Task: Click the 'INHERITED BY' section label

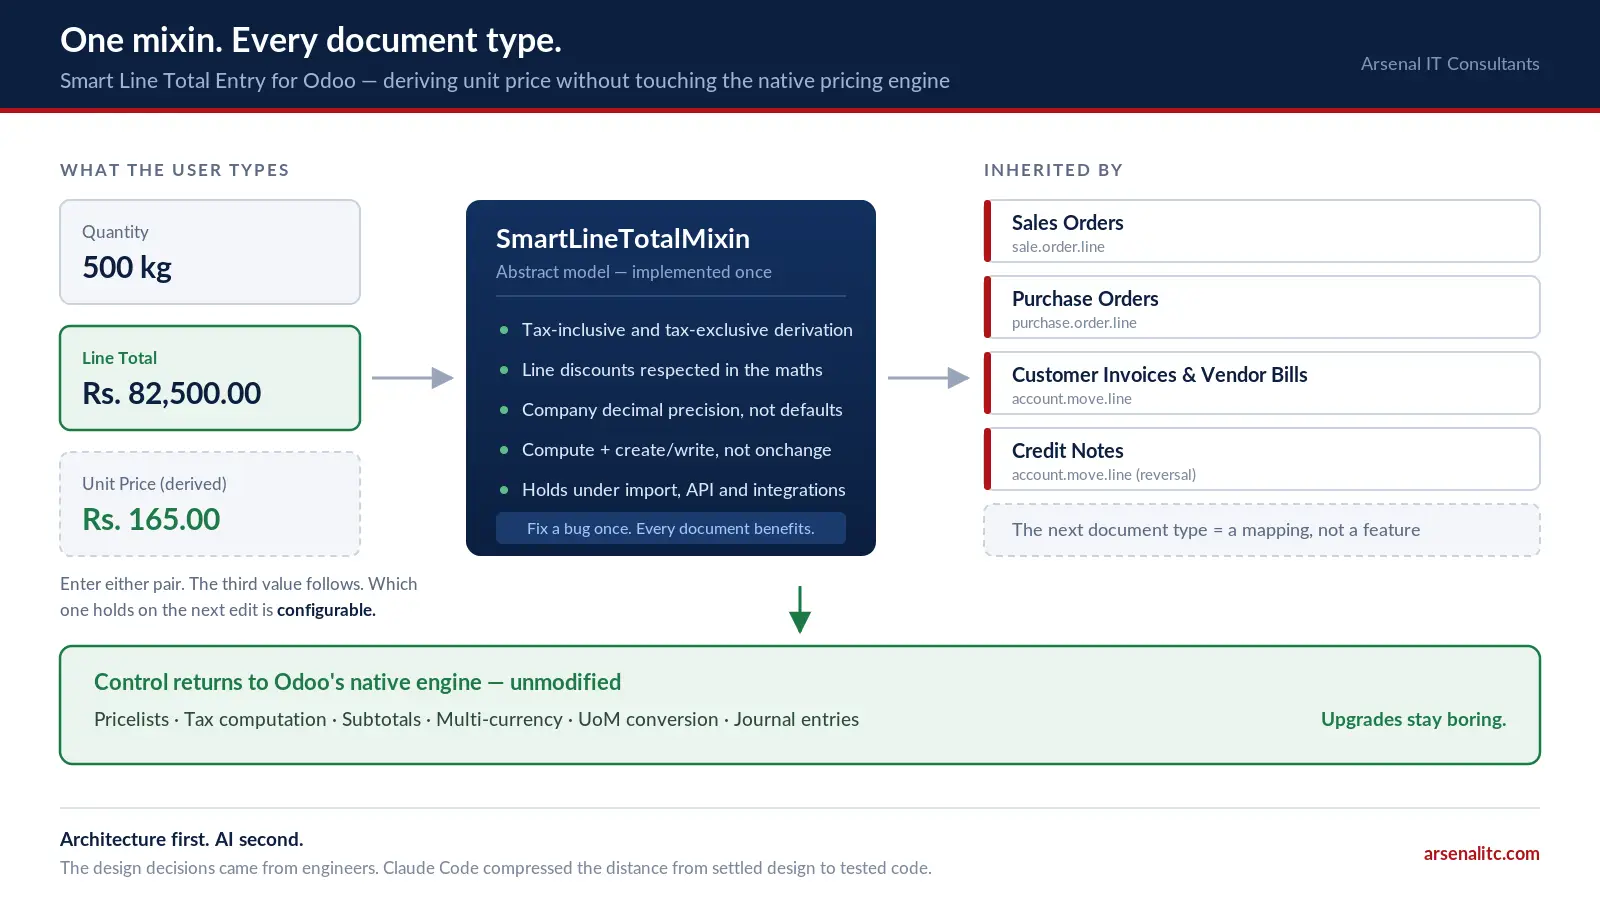Action: pyautogui.click(x=1053, y=170)
